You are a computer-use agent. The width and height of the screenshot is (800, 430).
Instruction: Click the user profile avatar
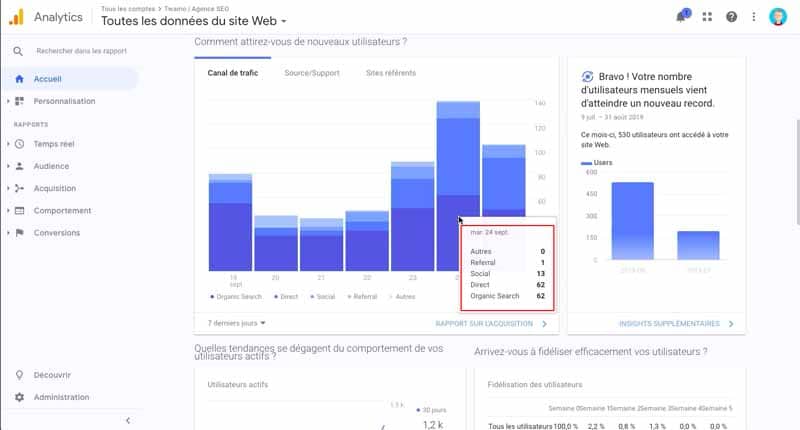(779, 17)
